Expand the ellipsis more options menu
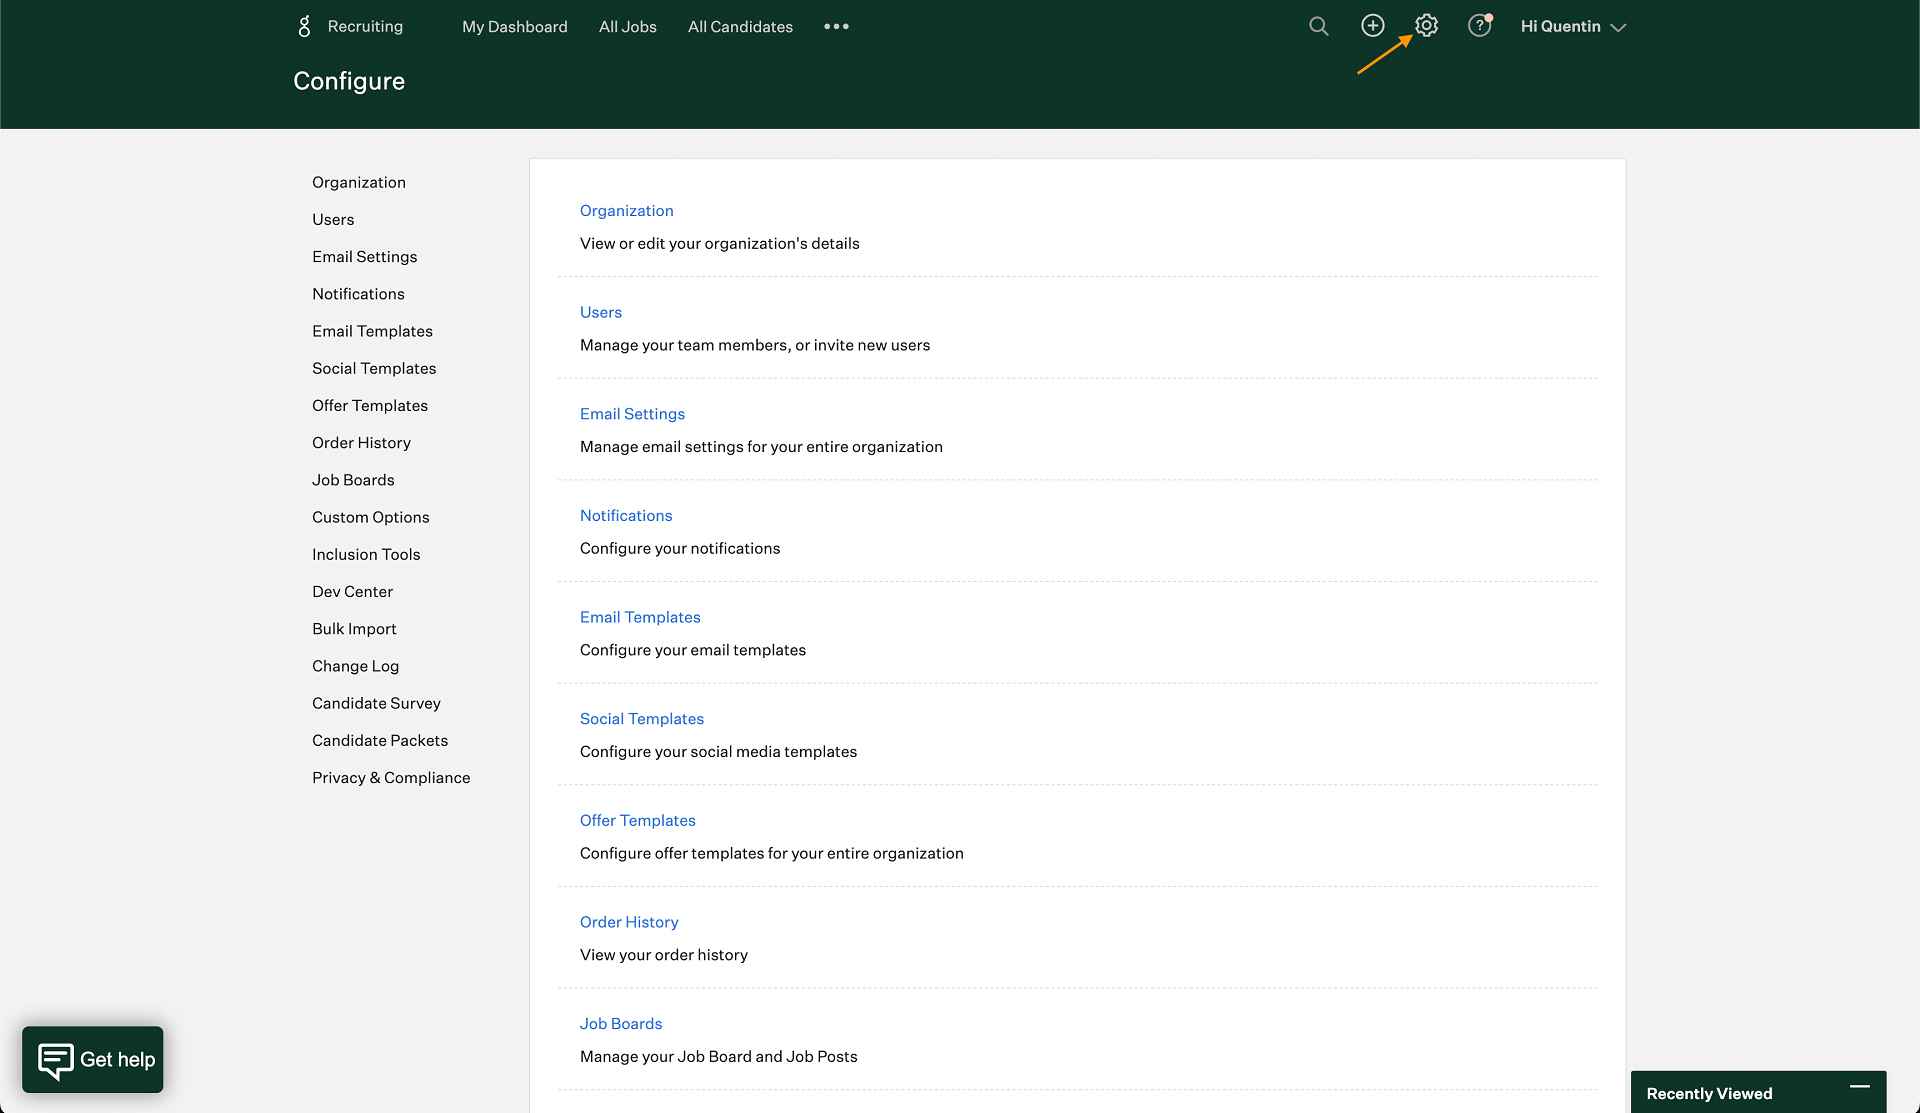This screenshot has height=1113, width=1920. coord(836,26)
